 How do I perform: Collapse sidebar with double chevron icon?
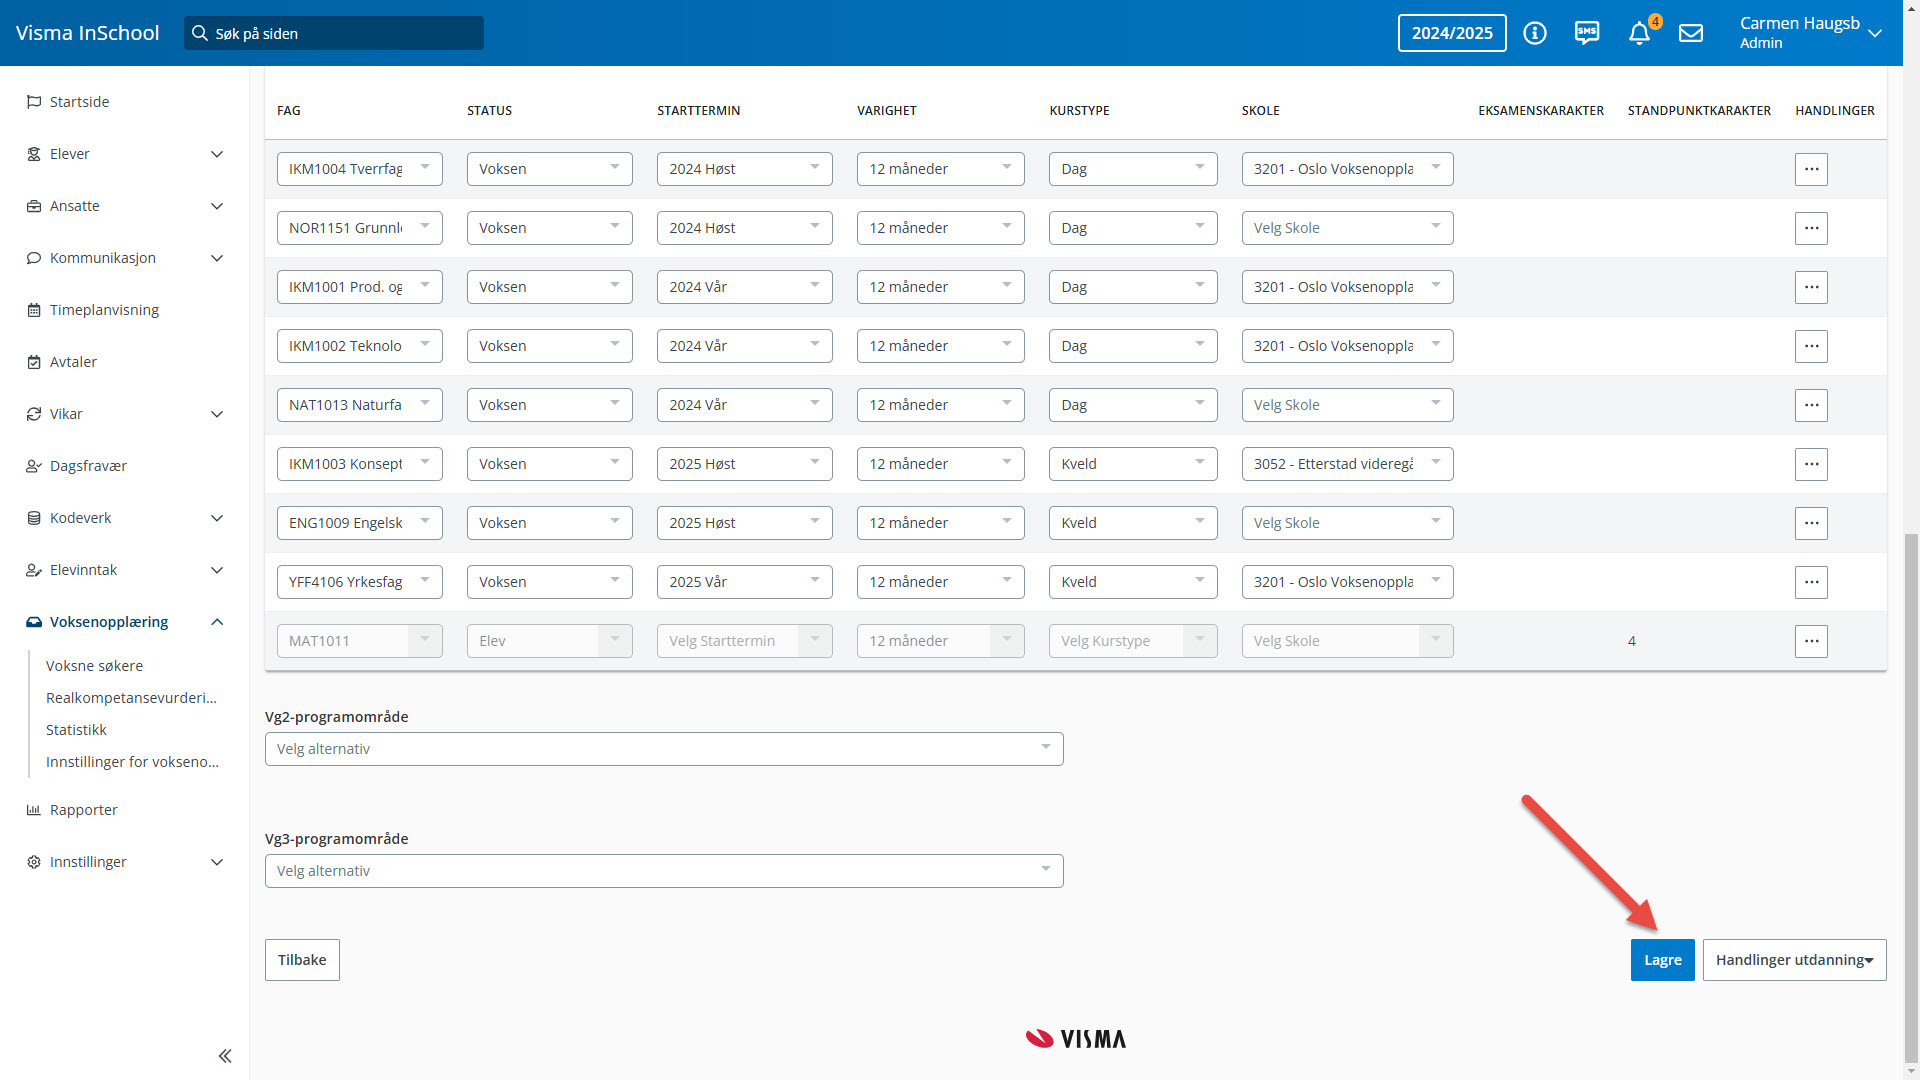pyautogui.click(x=225, y=1056)
